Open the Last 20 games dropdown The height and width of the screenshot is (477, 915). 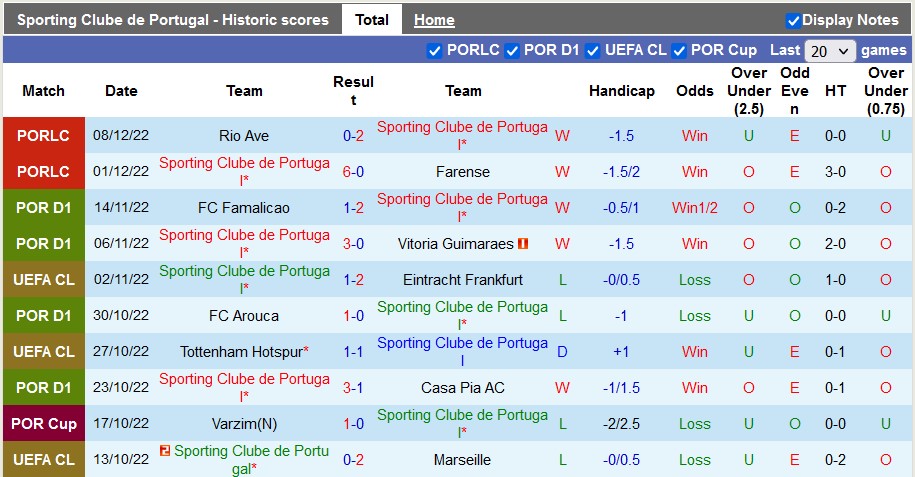pos(830,50)
